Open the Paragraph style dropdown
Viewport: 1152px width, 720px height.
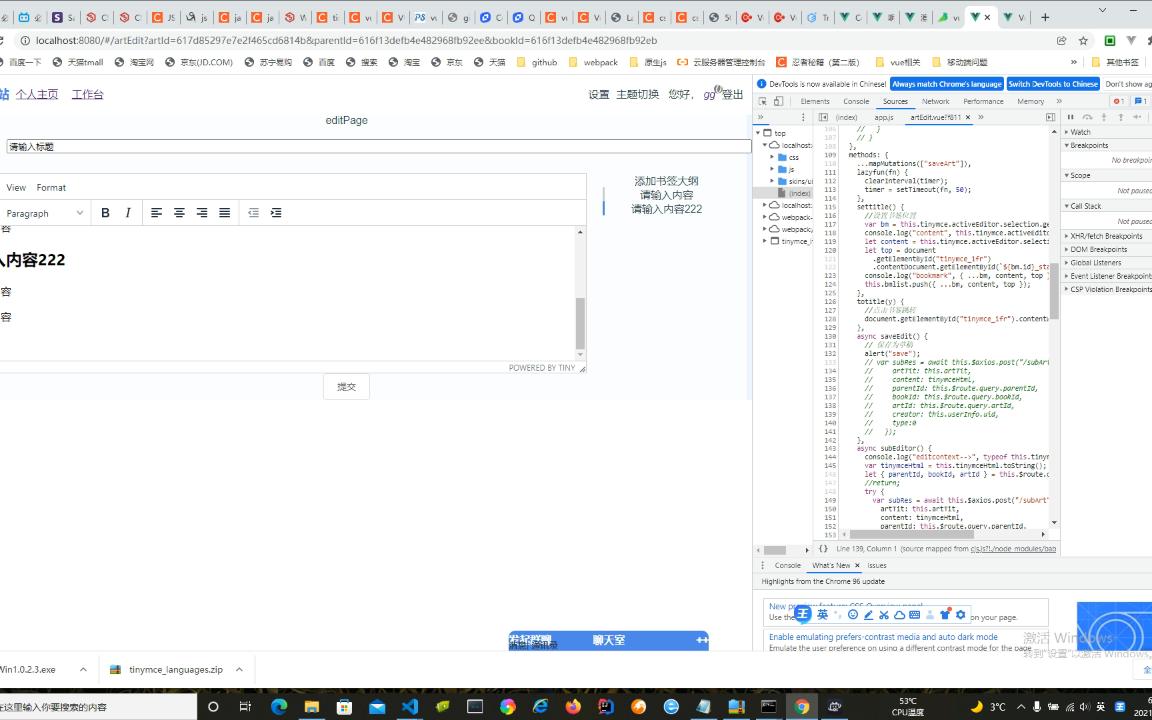[x=43, y=212]
